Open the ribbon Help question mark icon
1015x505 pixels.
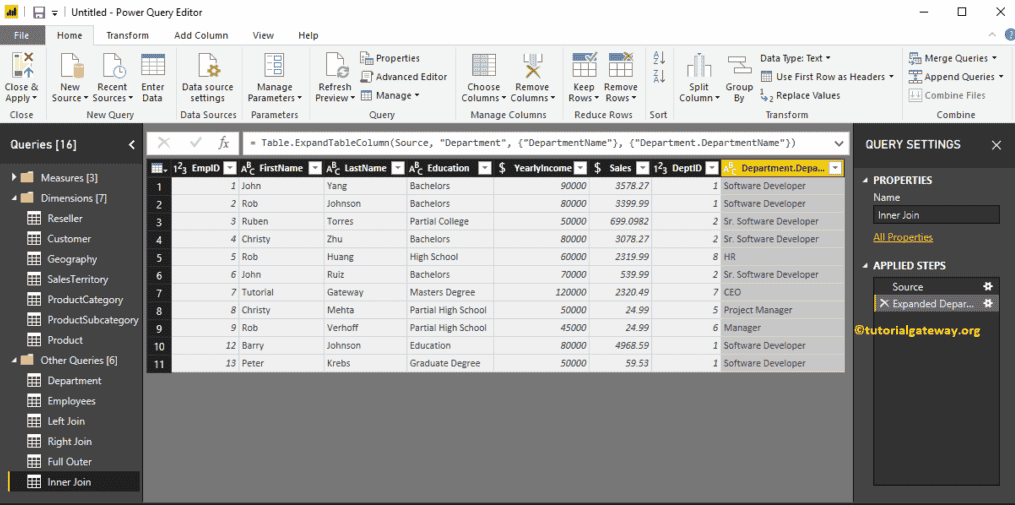[x=1009, y=36]
